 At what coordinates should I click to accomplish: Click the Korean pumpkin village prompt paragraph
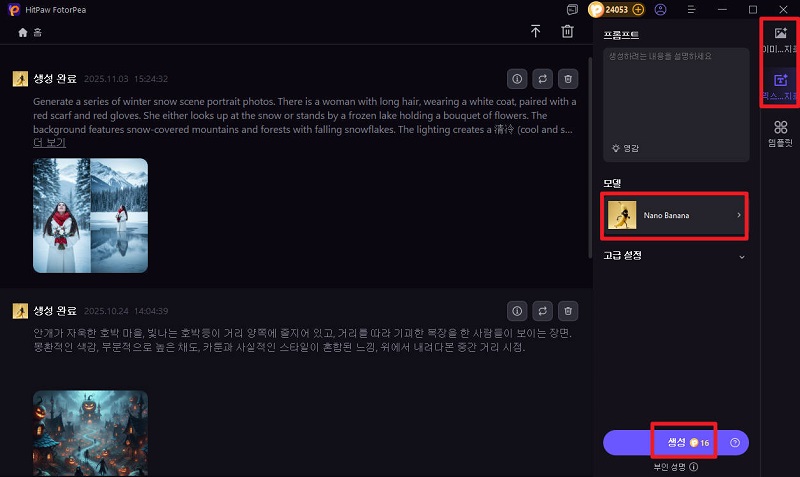click(303, 340)
